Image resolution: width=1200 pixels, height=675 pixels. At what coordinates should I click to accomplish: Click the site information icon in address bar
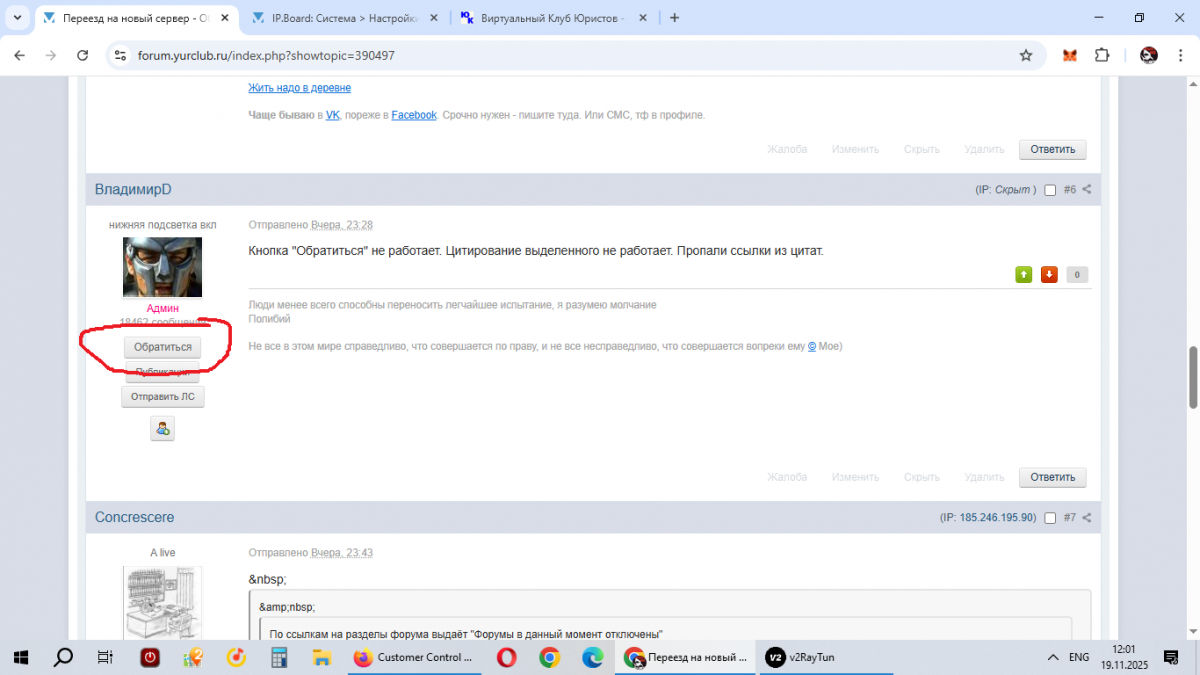[x=119, y=56]
